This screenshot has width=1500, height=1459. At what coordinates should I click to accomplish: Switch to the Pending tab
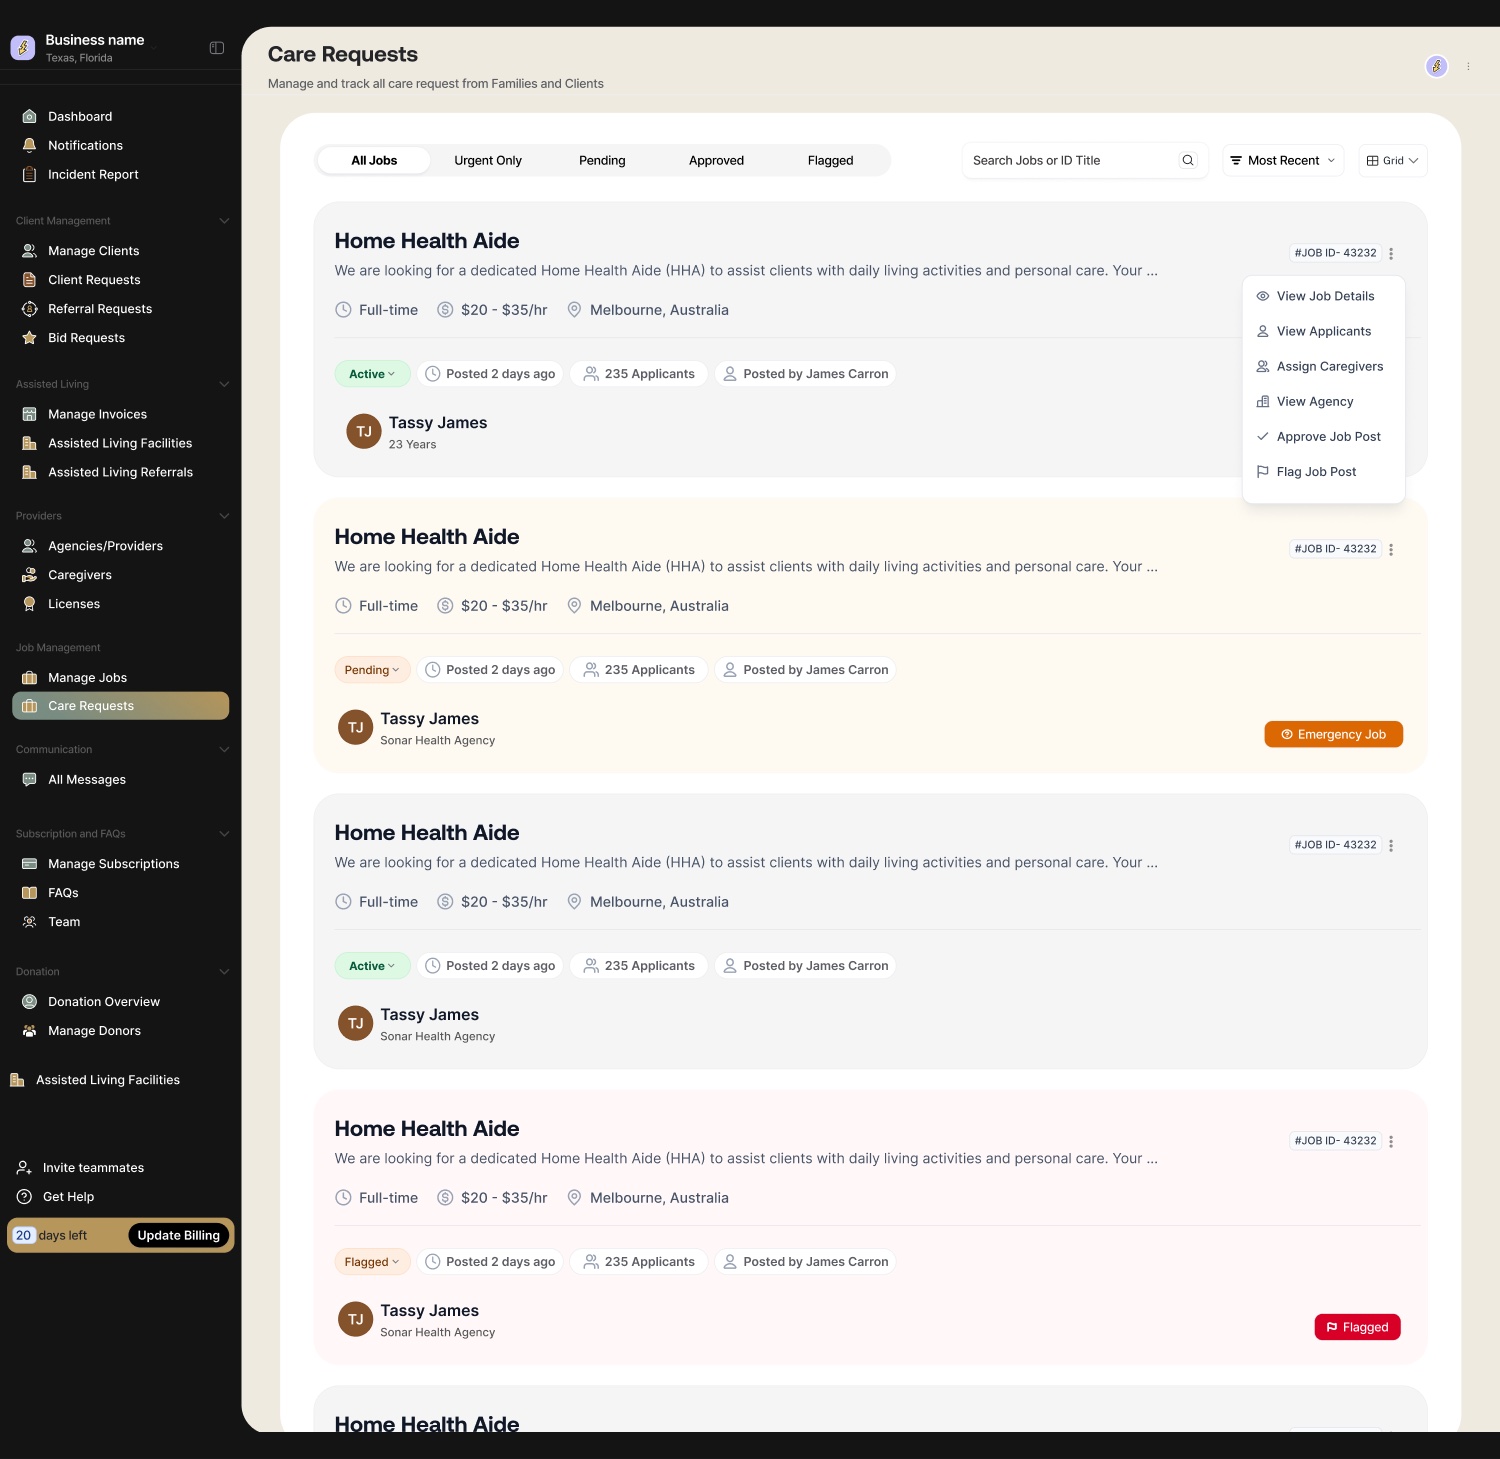pos(602,160)
